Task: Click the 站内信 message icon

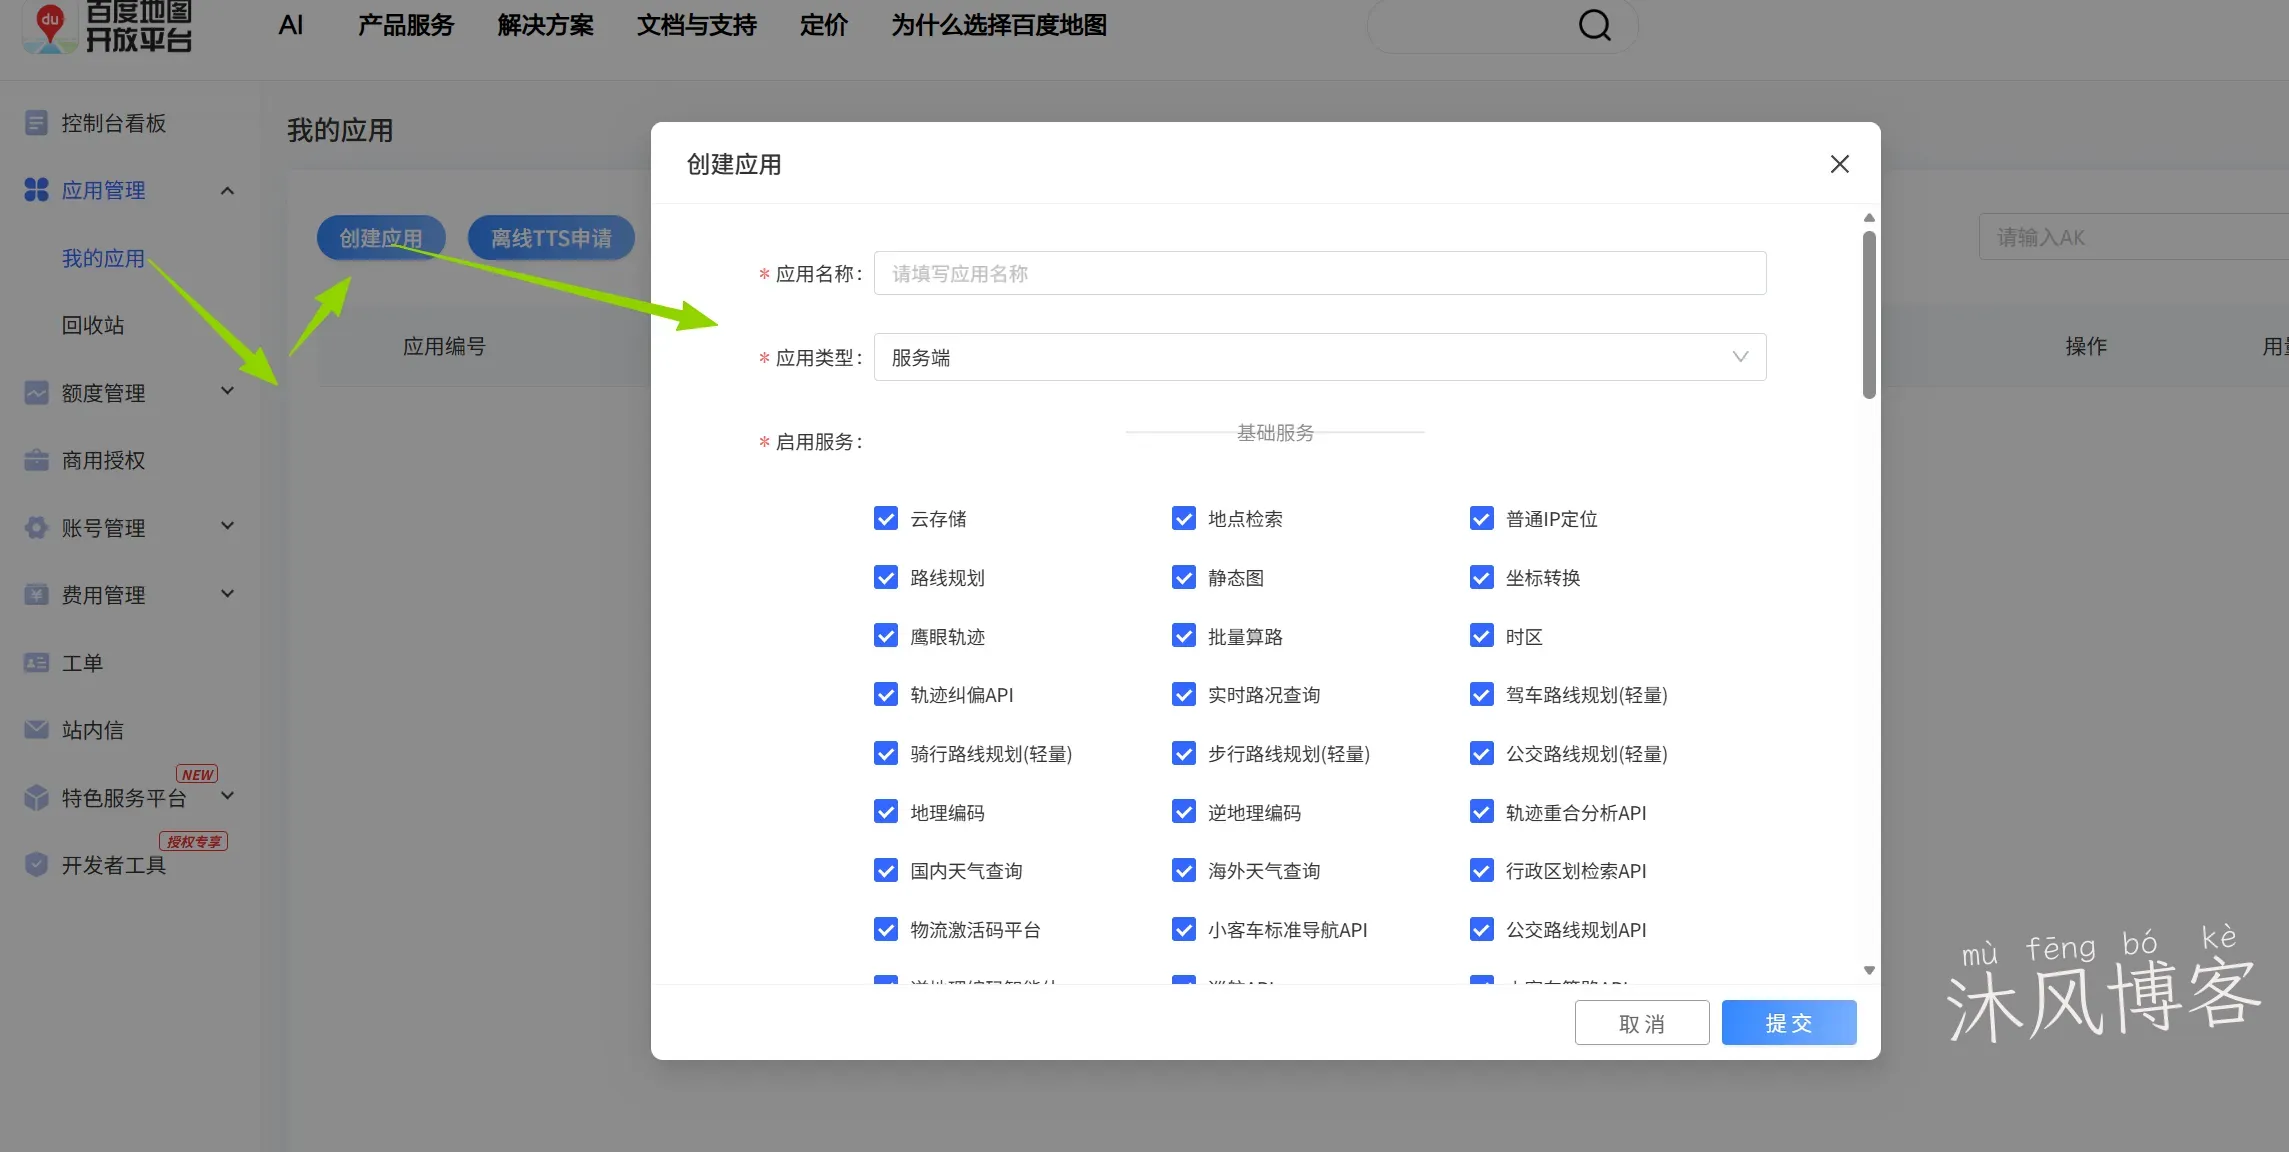Action: pyautogui.click(x=36, y=730)
